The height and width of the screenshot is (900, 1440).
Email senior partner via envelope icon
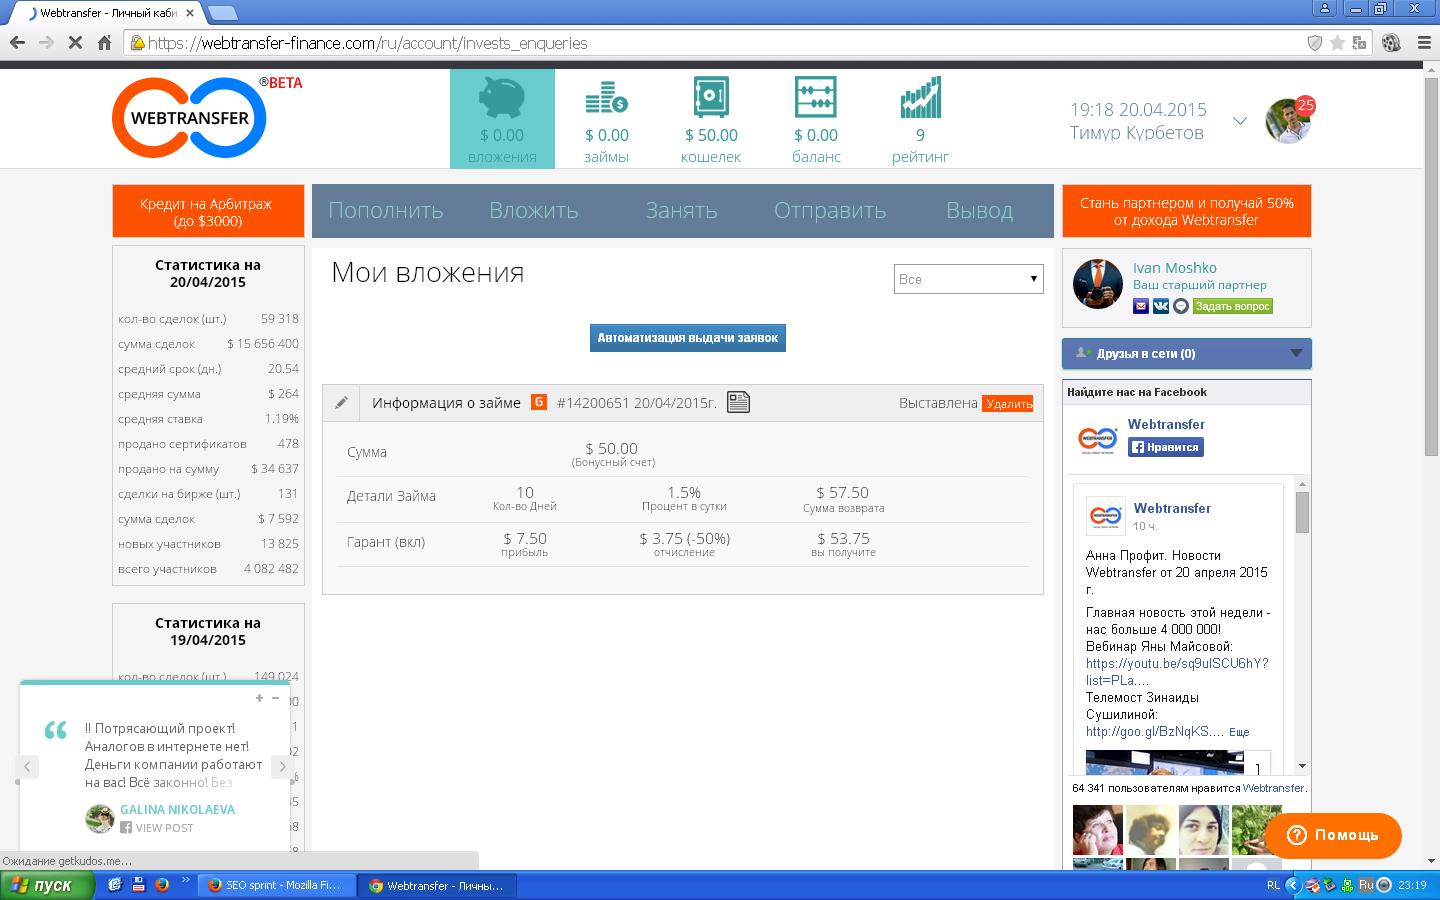pos(1141,306)
